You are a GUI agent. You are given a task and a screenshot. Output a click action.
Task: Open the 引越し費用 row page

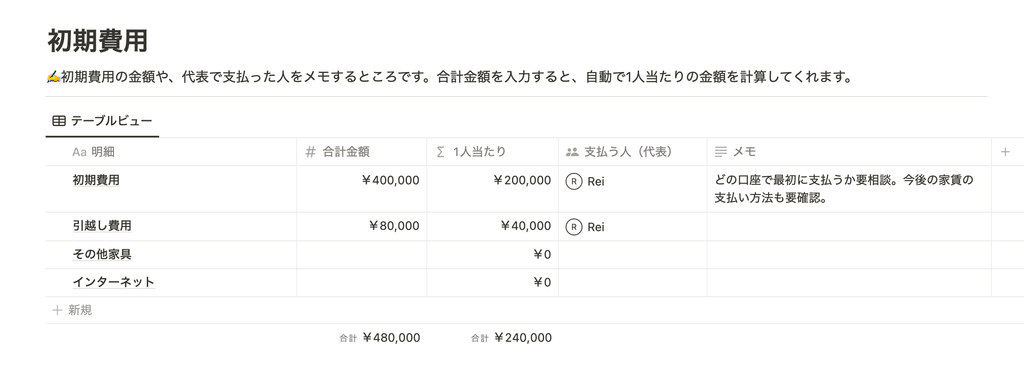pos(102,226)
